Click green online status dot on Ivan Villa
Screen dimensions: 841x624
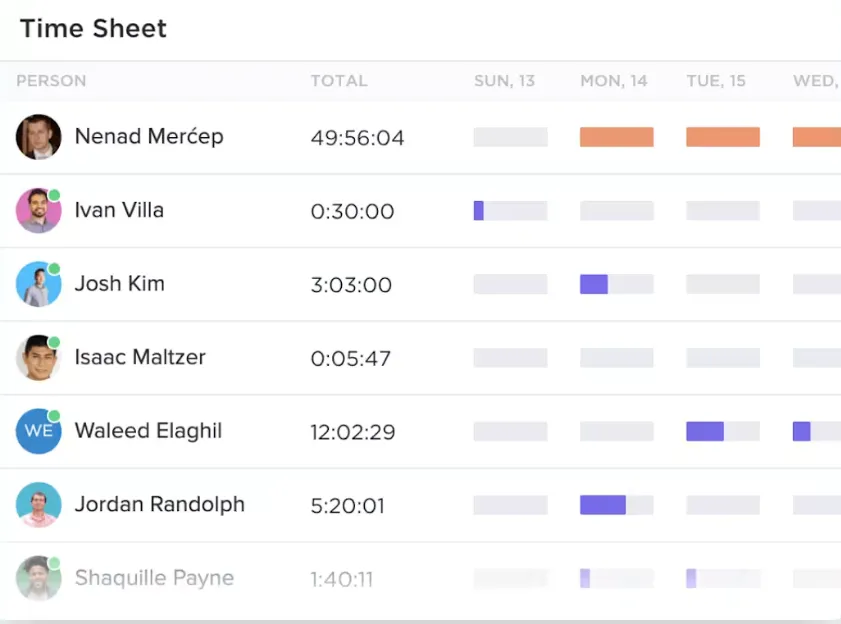(x=54, y=195)
